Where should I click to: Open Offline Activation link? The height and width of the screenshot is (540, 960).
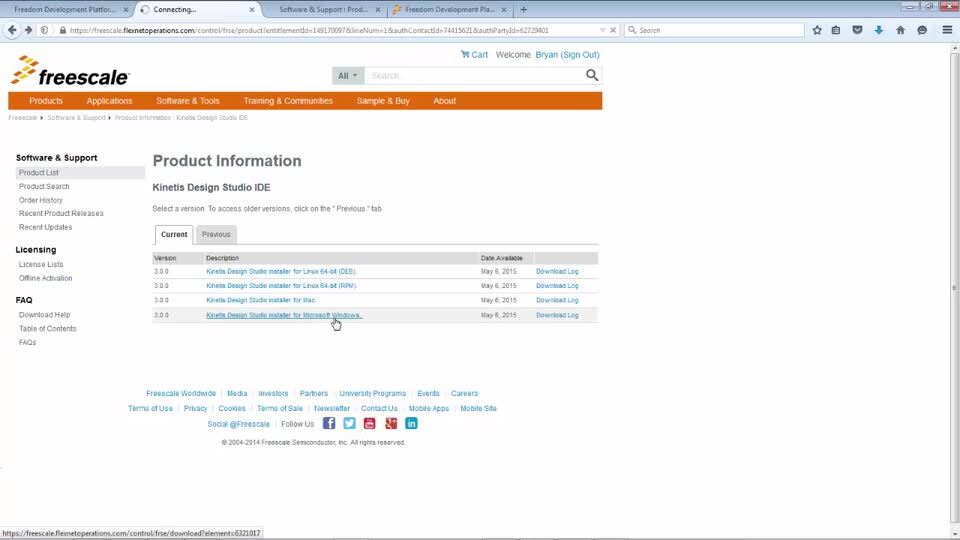[x=45, y=278]
